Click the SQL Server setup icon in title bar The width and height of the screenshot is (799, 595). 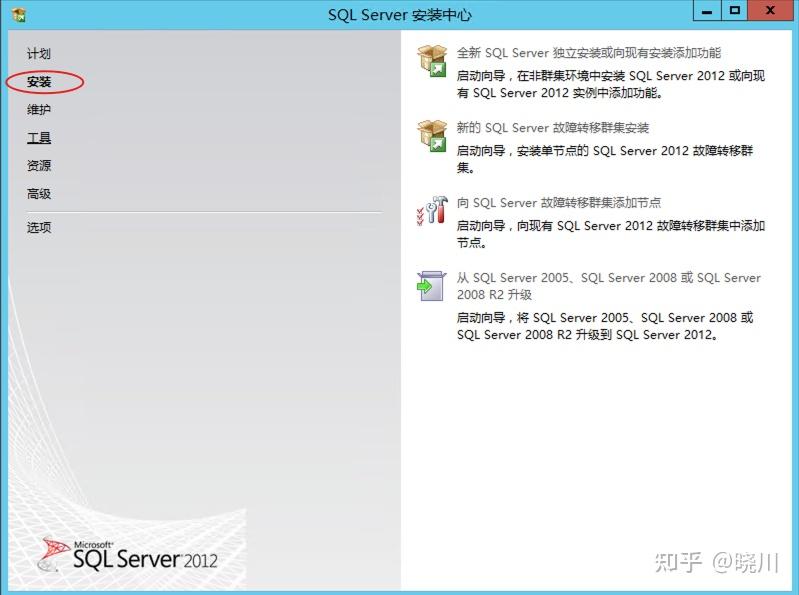coord(19,15)
